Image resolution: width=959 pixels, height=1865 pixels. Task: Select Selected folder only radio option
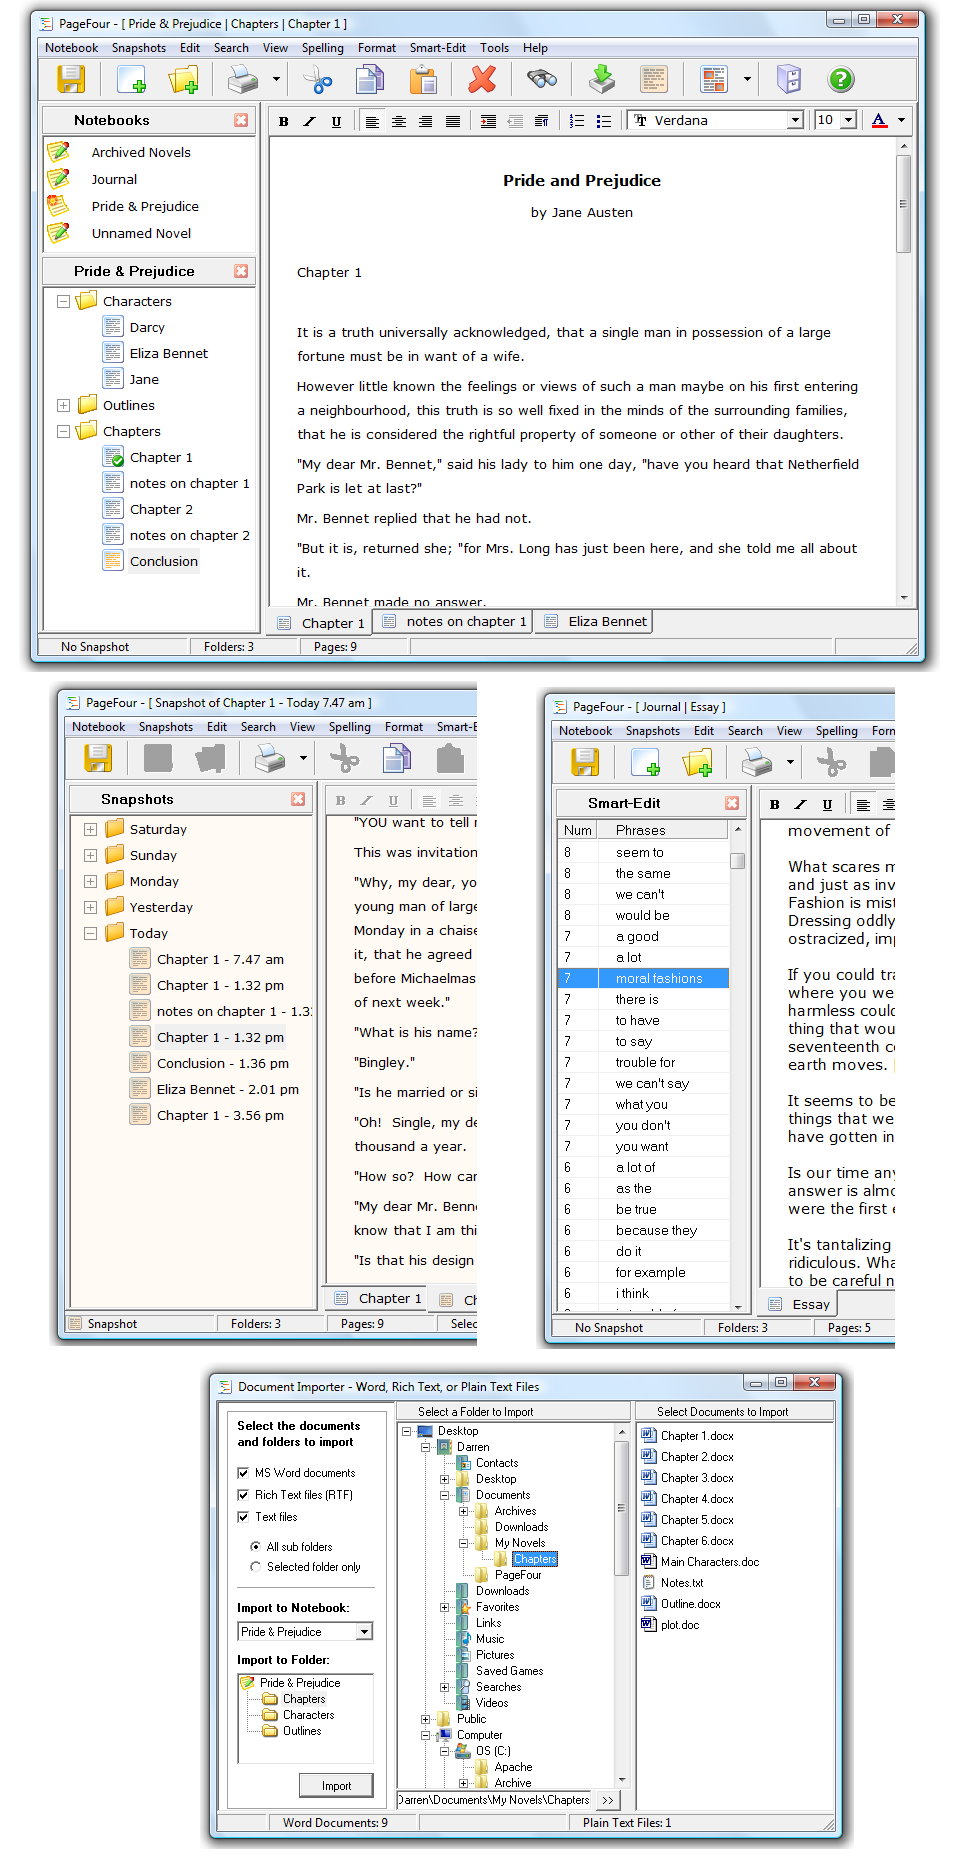(256, 1567)
